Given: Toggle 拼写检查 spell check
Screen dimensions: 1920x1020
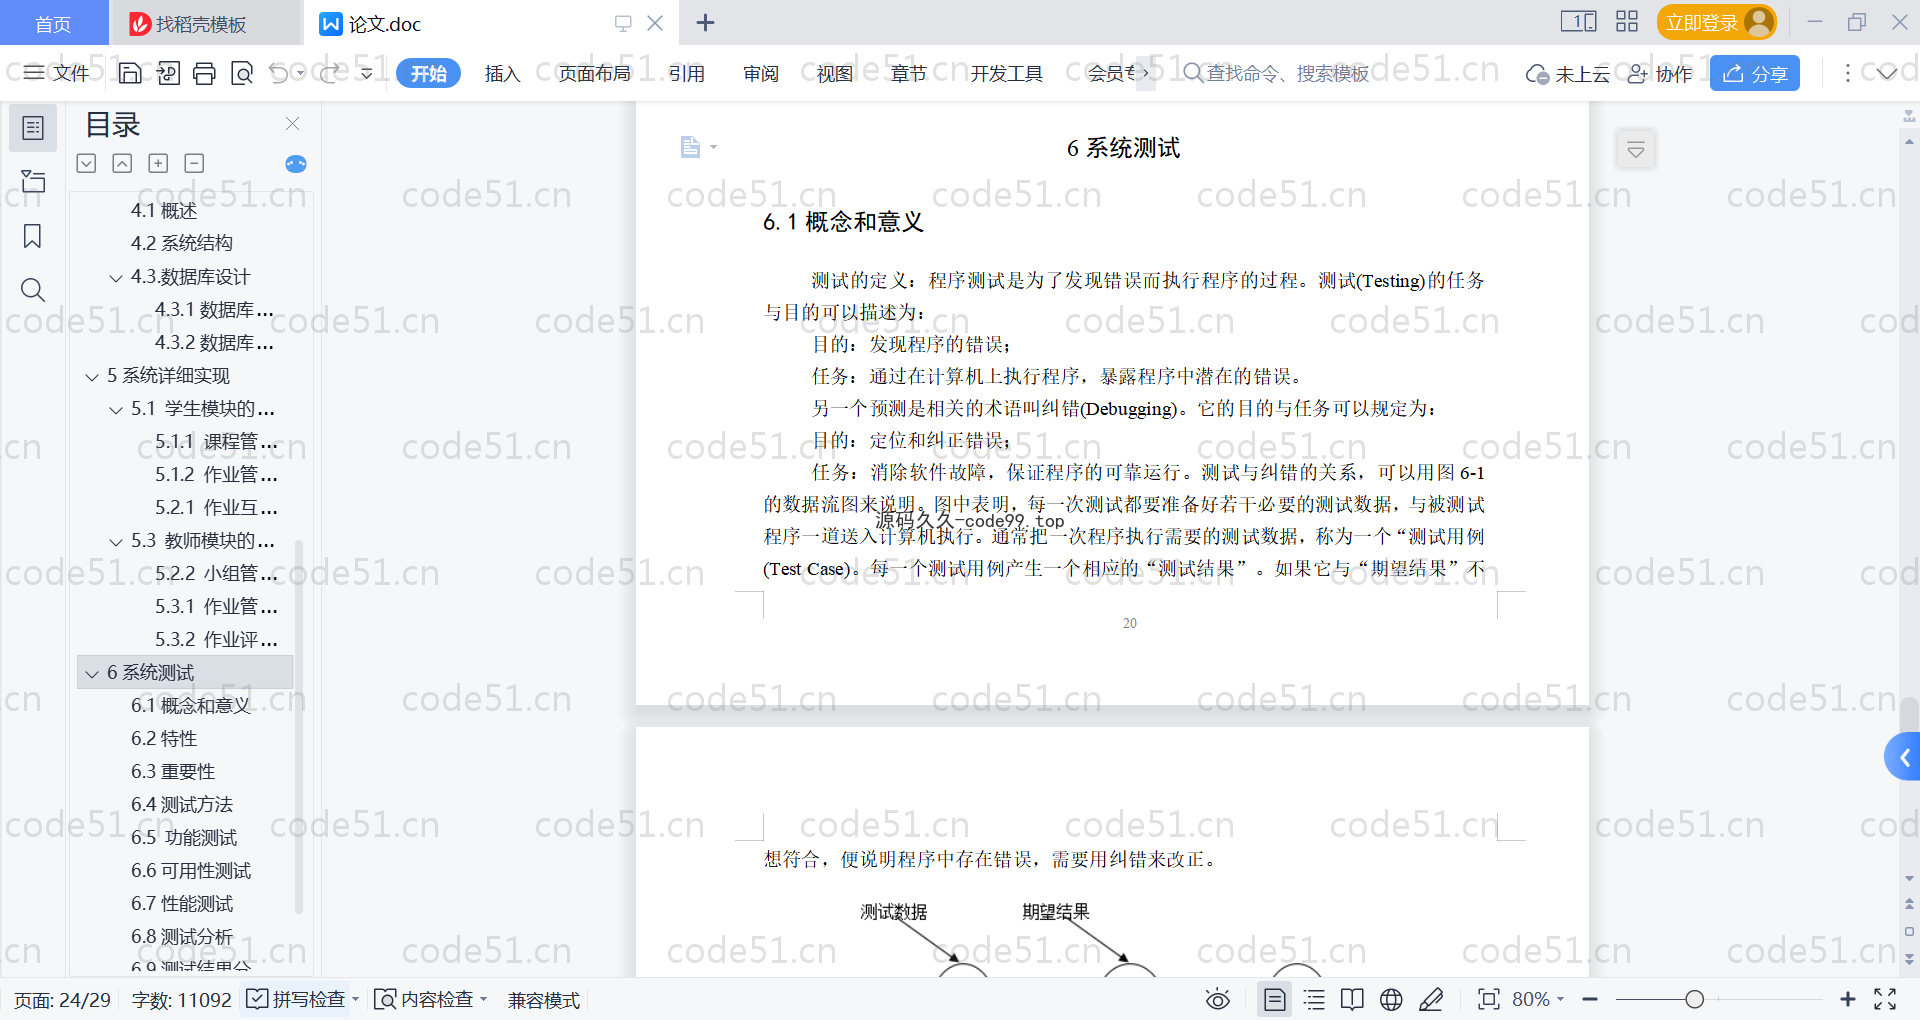Looking at the screenshot, I should [x=297, y=999].
